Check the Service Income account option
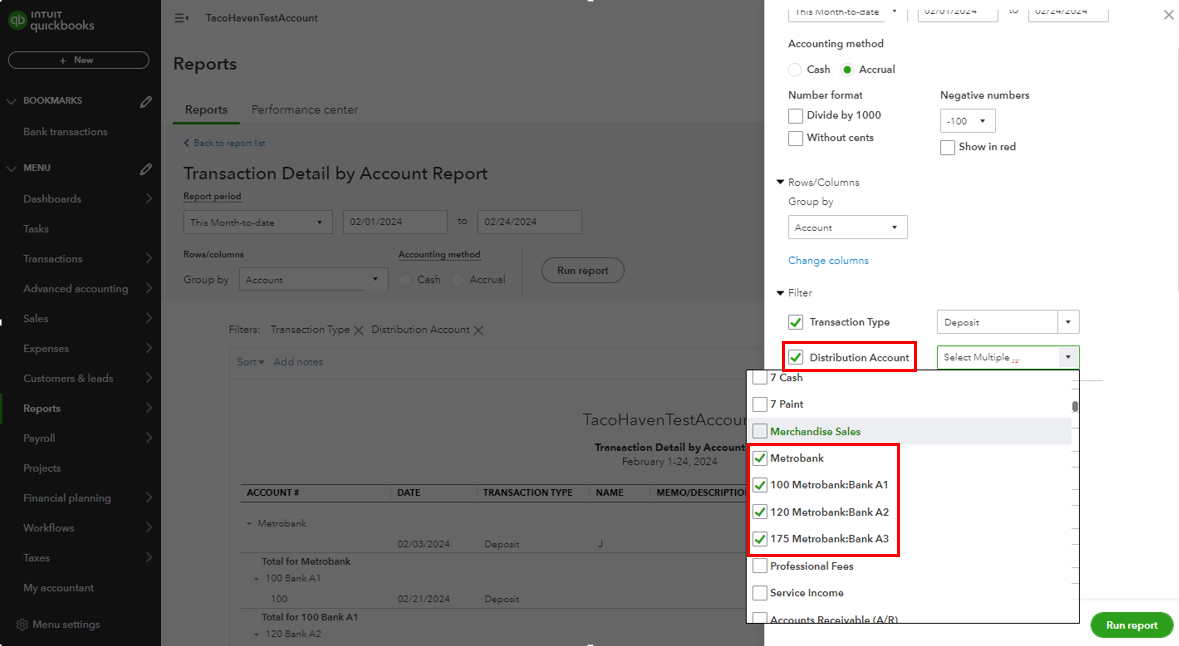1179x646 pixels. pyautogui.click(x=760, y=593)
